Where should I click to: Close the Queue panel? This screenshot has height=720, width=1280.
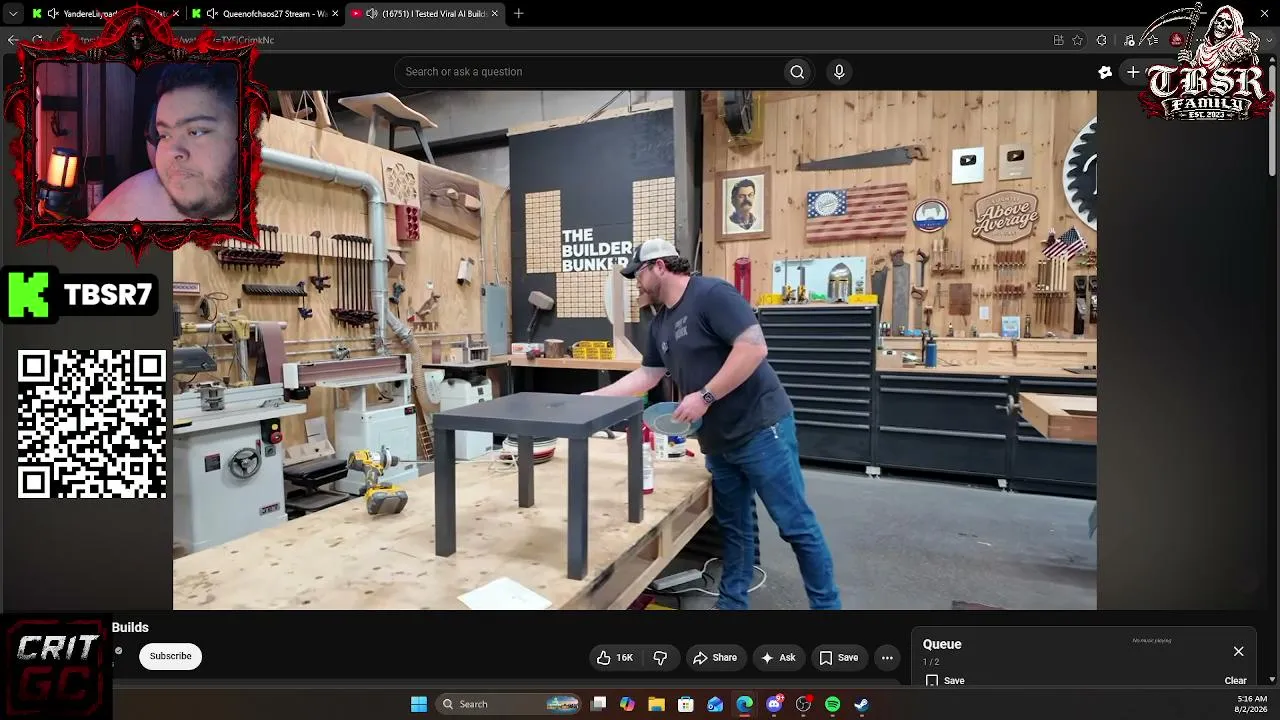pyautogui.click(x=1238, y=651)
